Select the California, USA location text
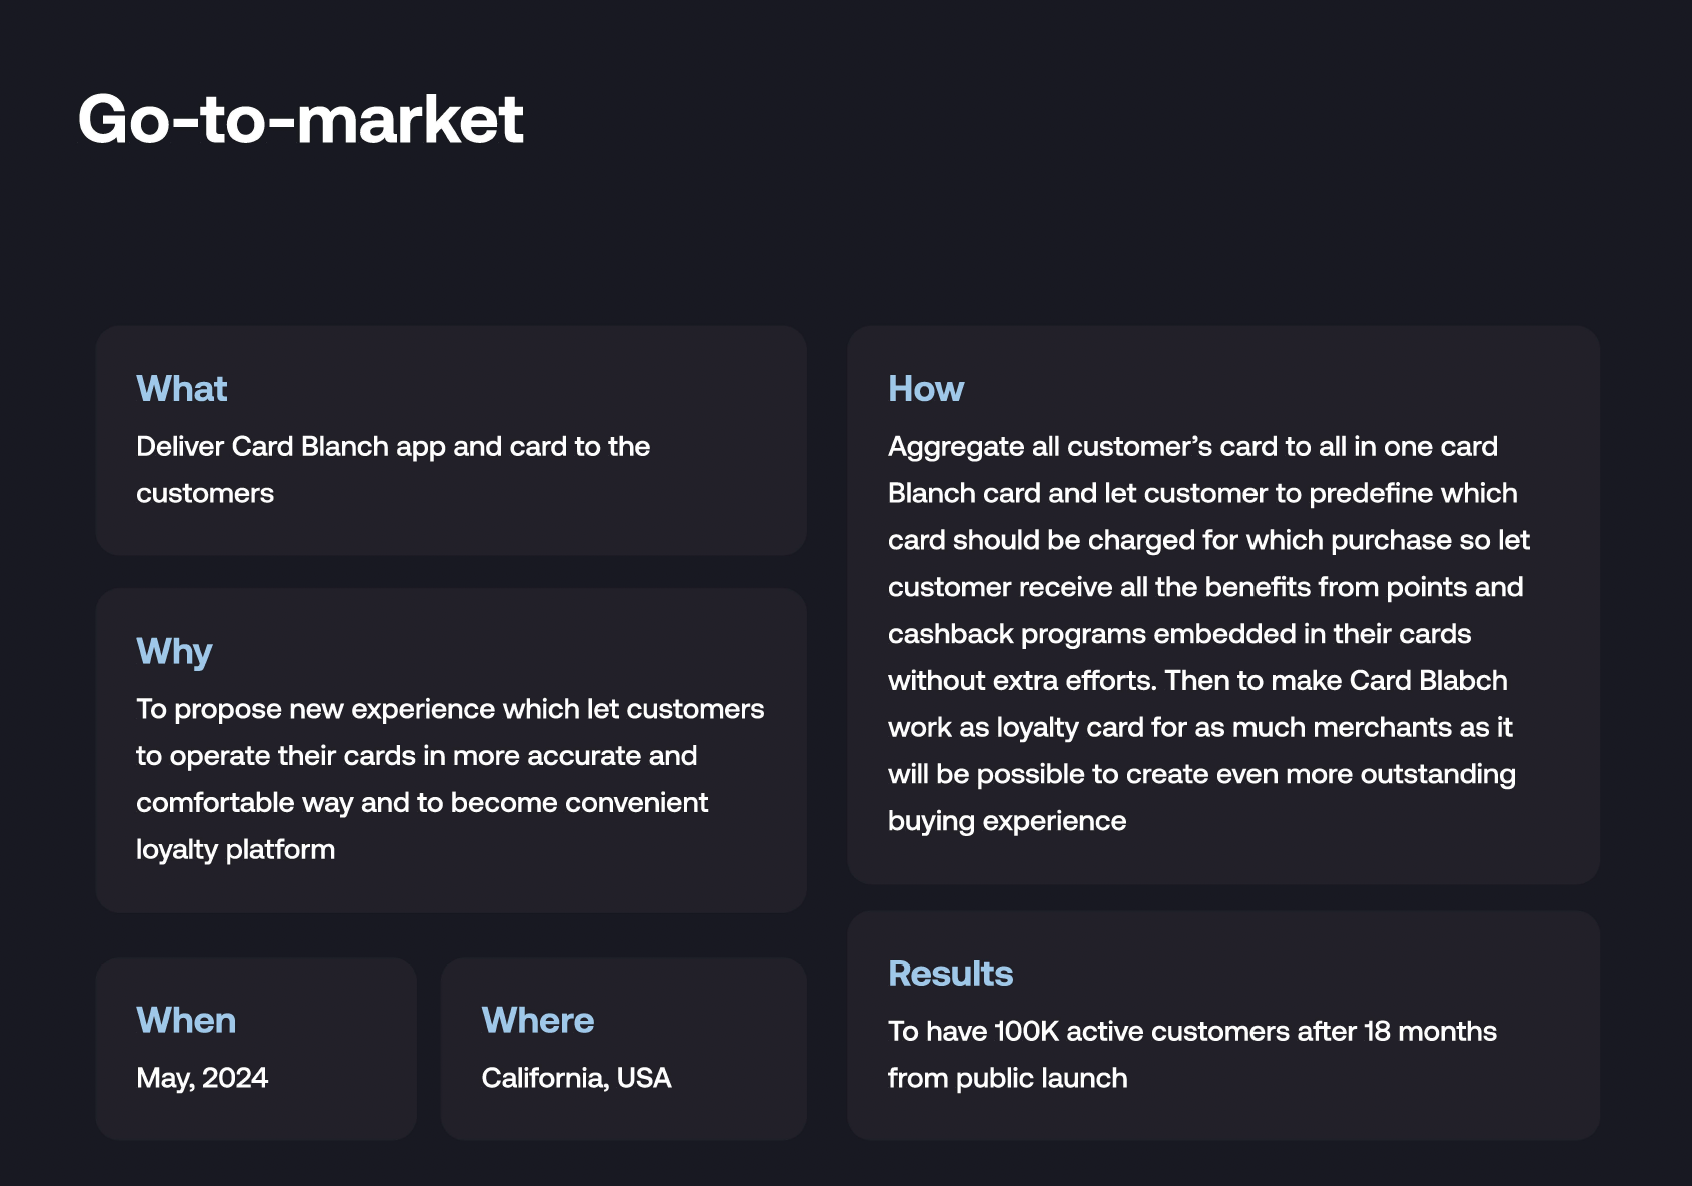This screenshot has height=1186, width=1692. click(x=576, y=1078)
